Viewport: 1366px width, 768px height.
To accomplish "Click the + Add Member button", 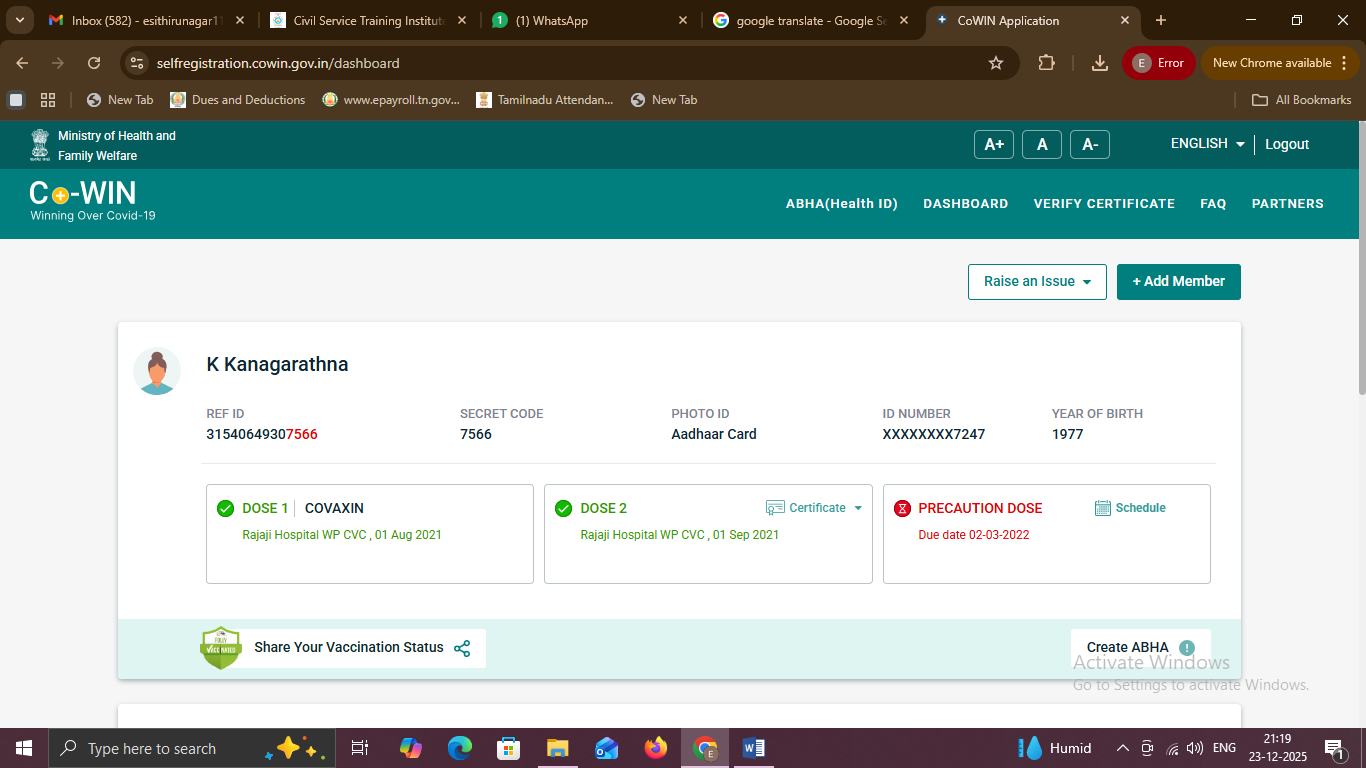I will pyautogui.click(x=1178, y=282).
